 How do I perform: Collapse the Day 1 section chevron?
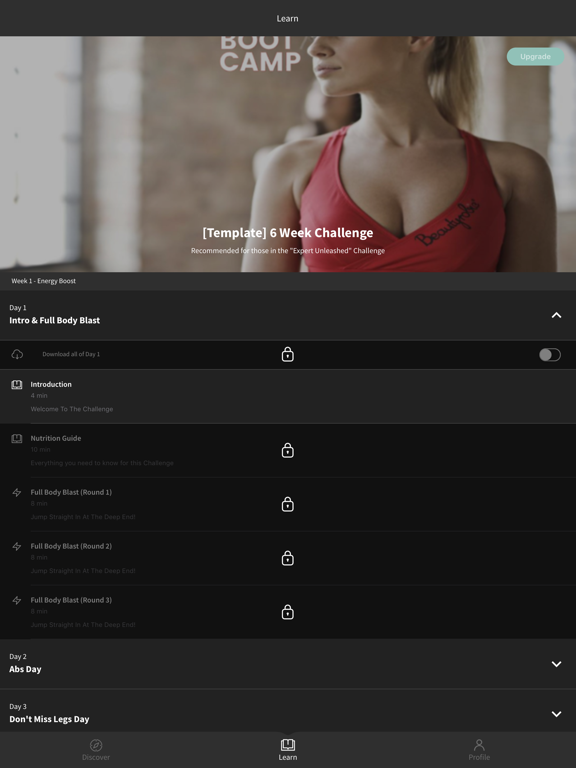pos(556,315)
